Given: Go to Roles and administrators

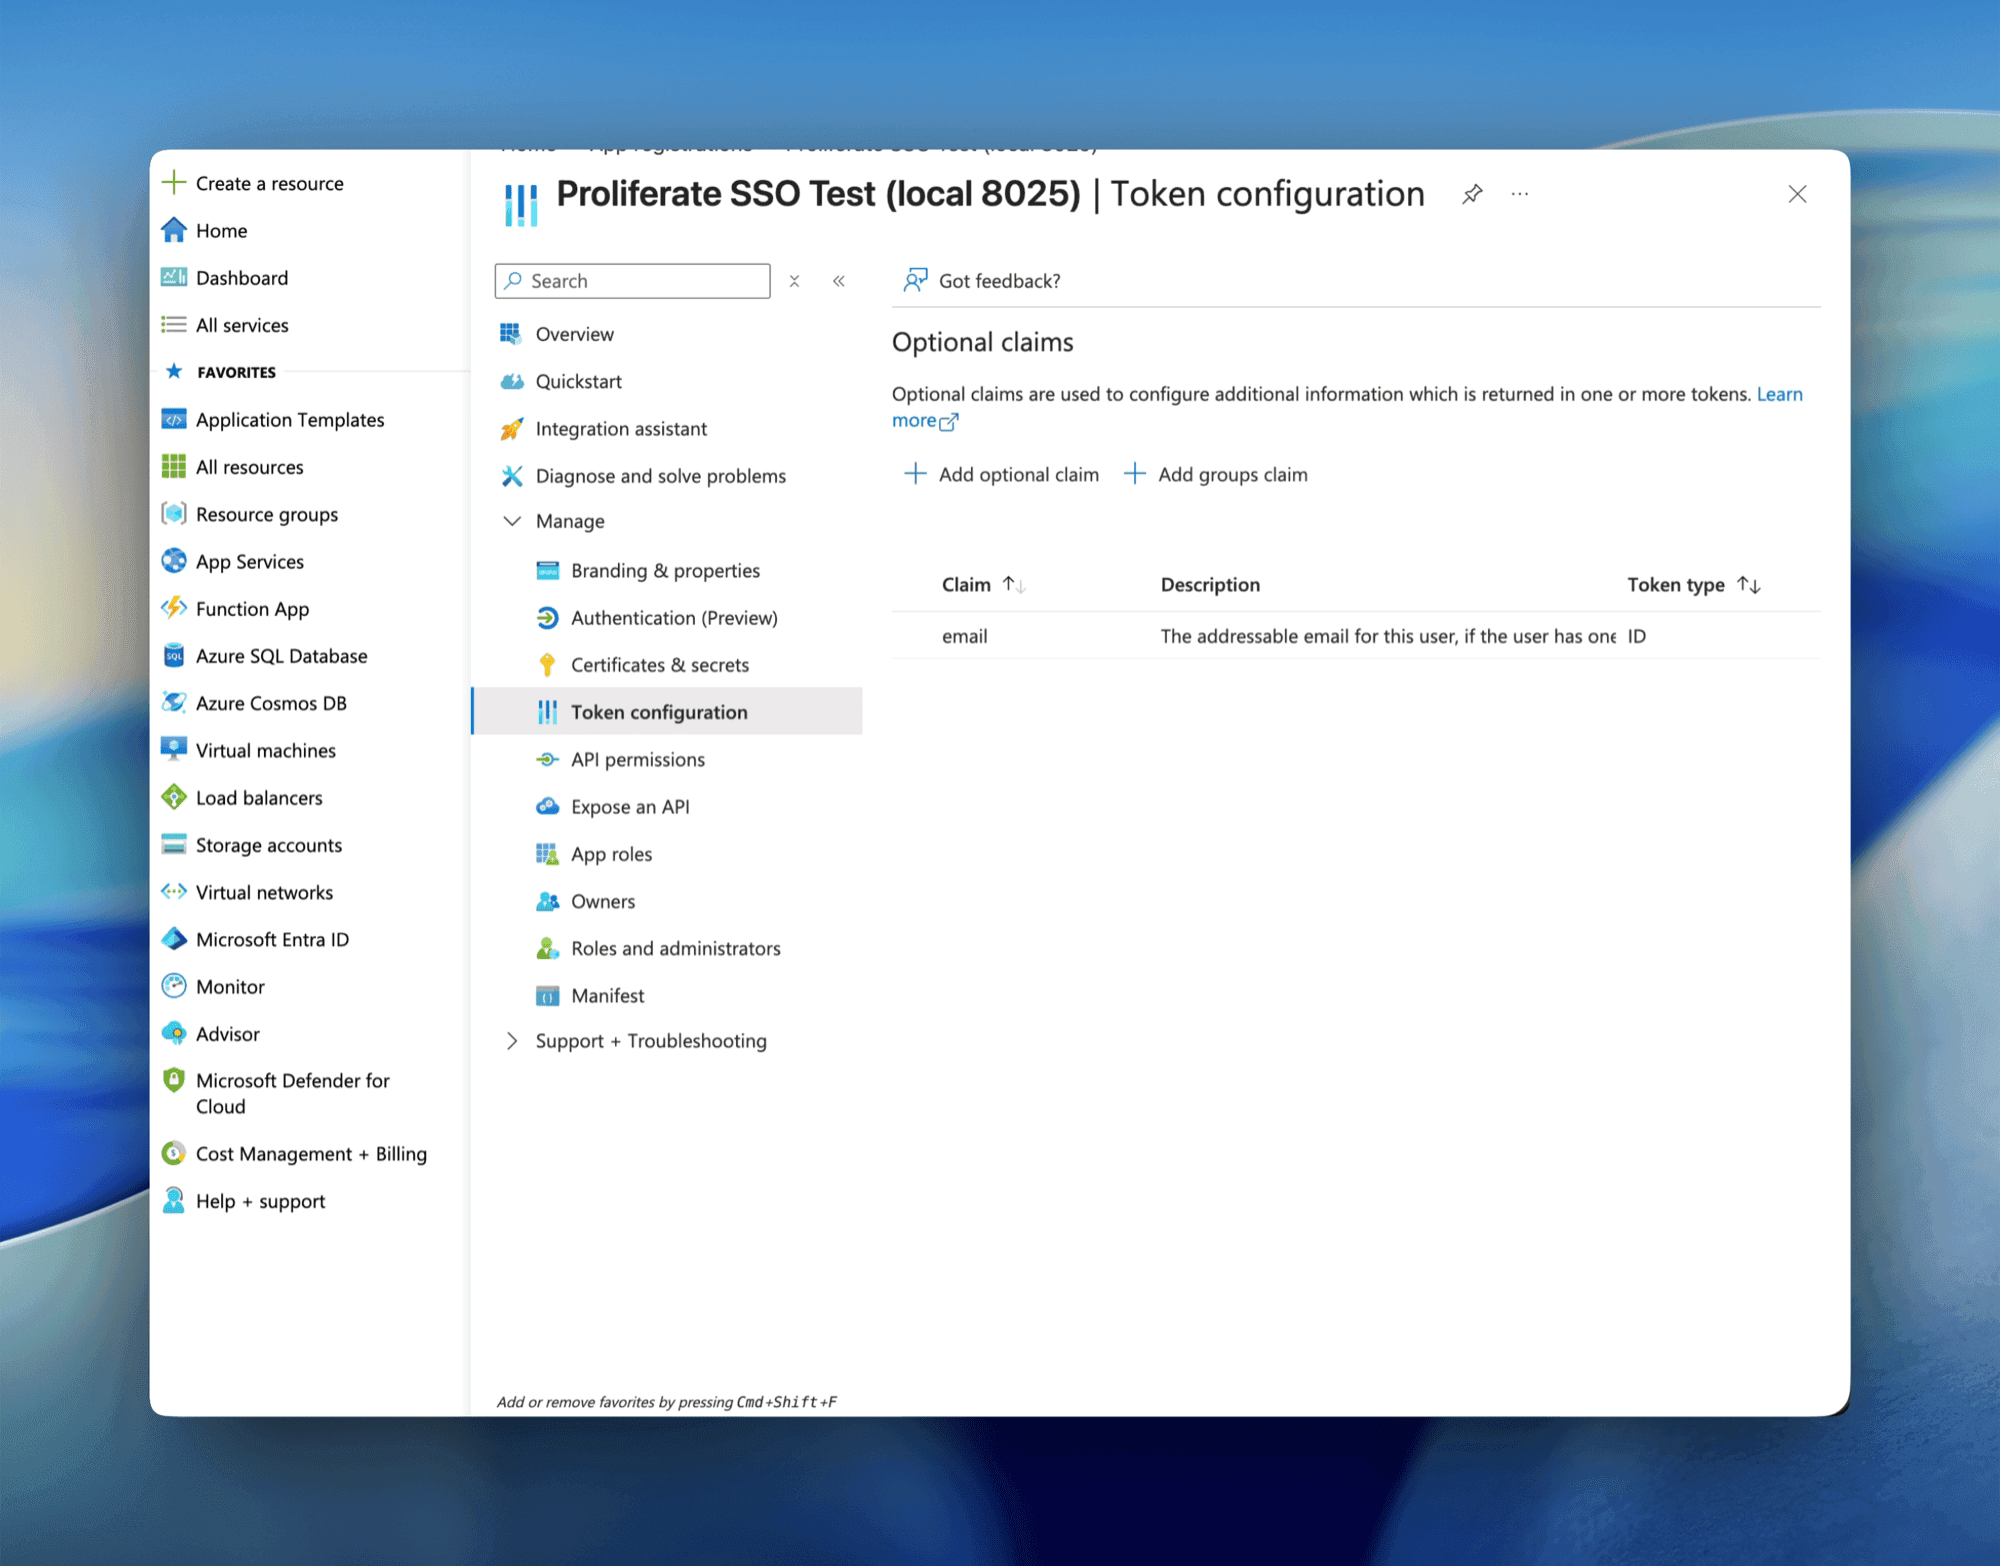Looking at the screenshot, I should pyautogui.click(x=675, y=948).
